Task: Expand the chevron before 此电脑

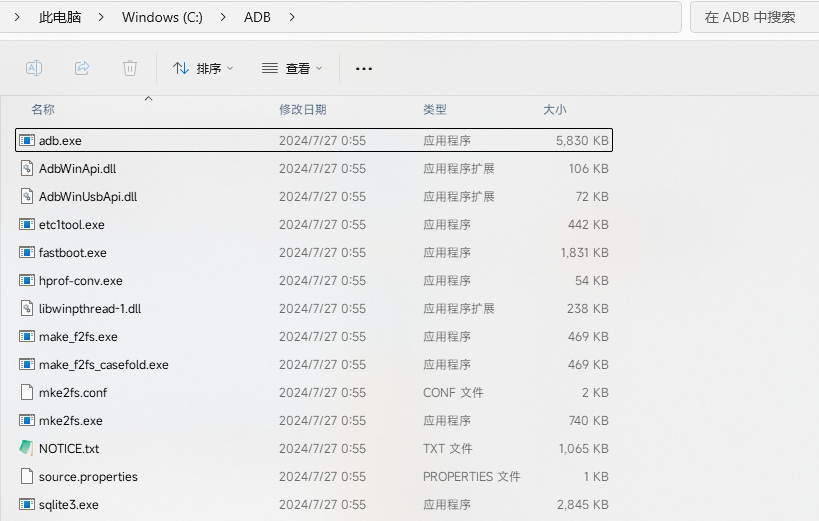Action: coord(17,17)
